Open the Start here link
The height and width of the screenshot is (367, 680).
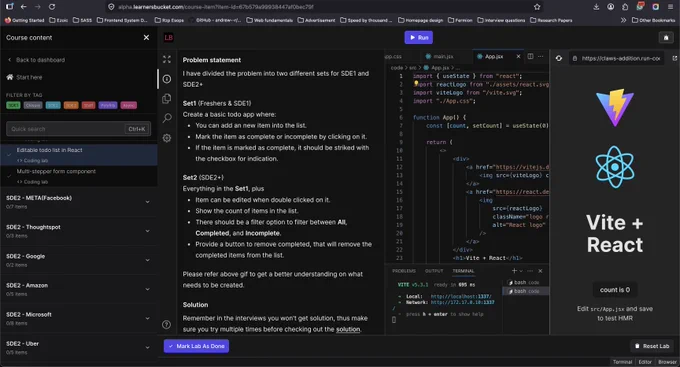(24, 77)
